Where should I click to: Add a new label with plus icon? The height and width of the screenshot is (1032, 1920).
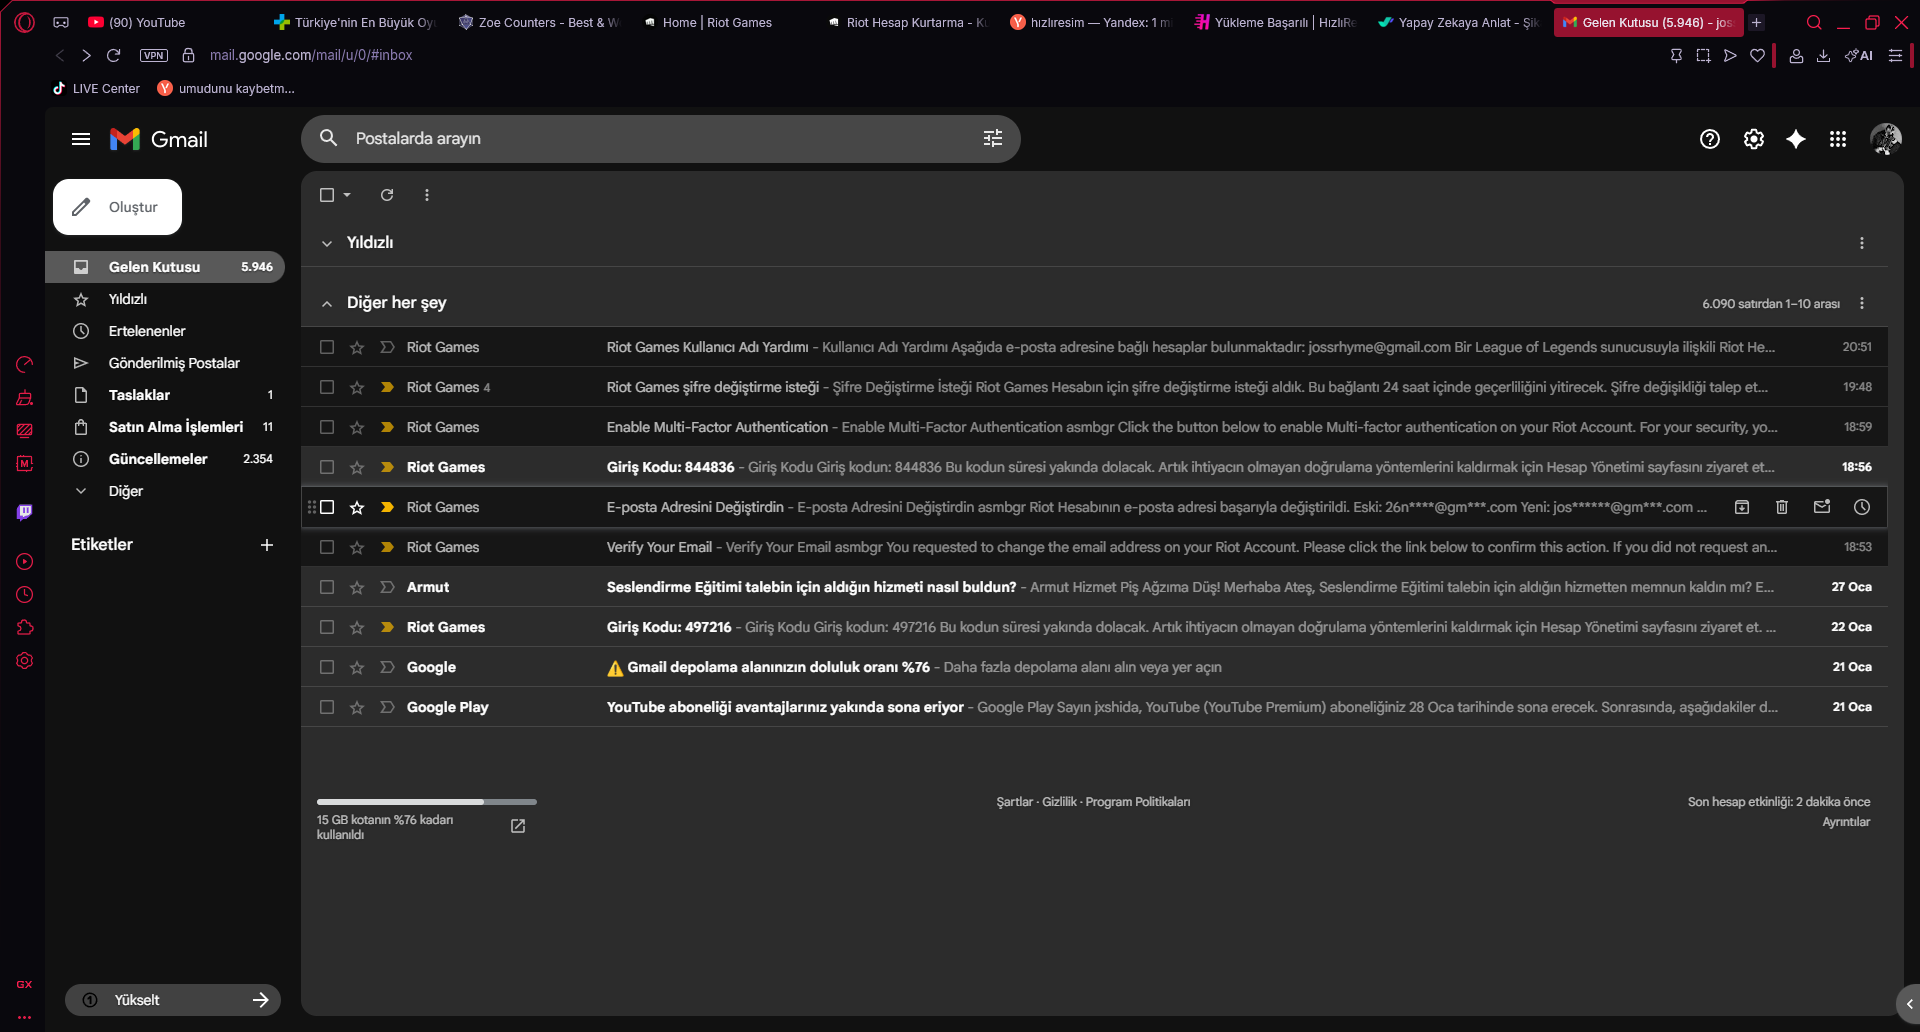[267, 545]
